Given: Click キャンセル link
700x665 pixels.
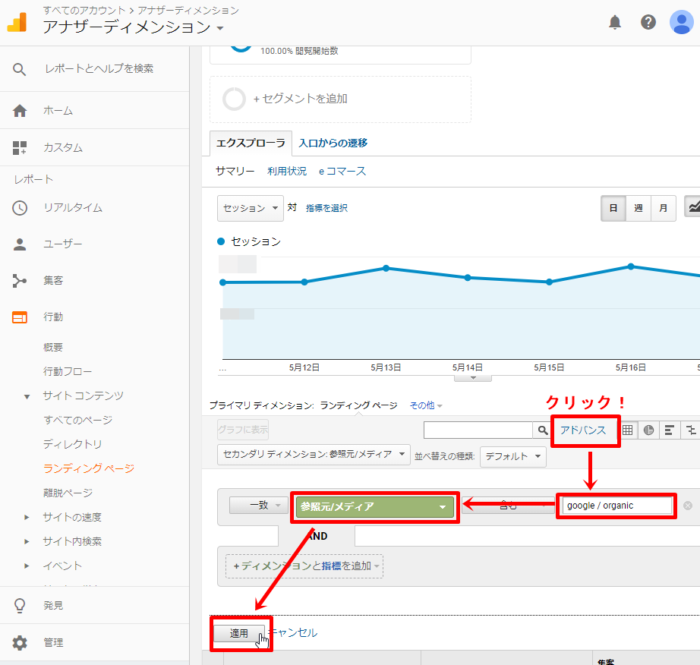Looking at the screenshot, I should pyautogui.click(x=294, y=633).
